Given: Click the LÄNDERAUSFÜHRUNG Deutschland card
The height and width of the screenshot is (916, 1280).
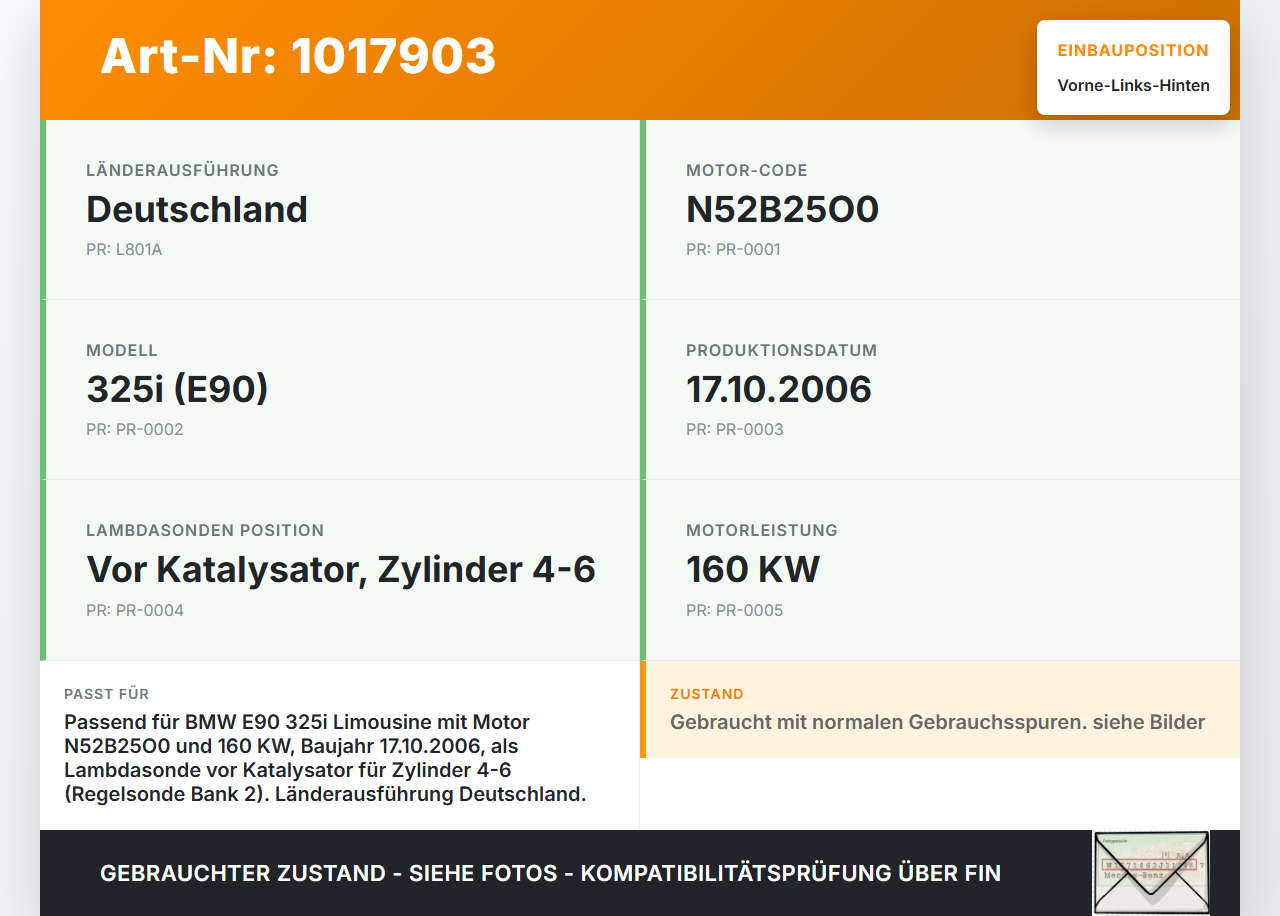Looking at the screenshot, I should [x=340, y=209].
